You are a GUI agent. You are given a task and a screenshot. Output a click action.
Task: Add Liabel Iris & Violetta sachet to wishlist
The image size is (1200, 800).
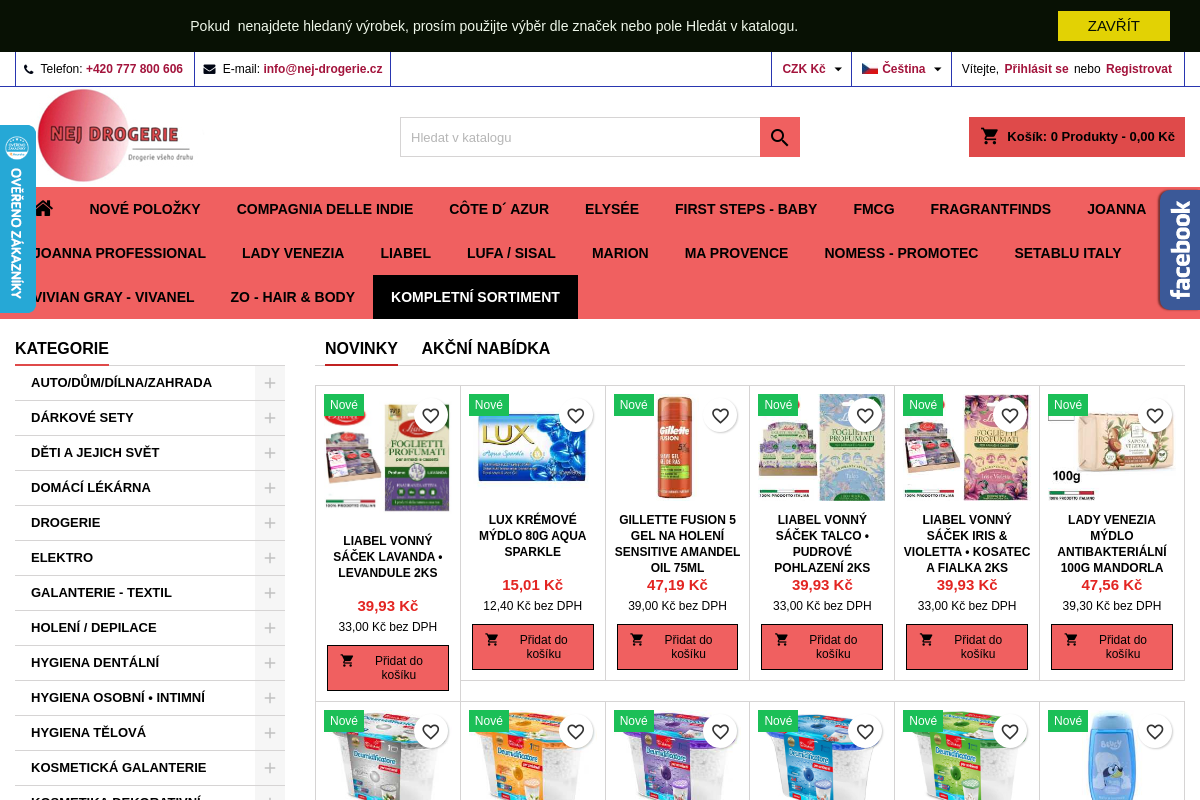tap(1010, 416)
